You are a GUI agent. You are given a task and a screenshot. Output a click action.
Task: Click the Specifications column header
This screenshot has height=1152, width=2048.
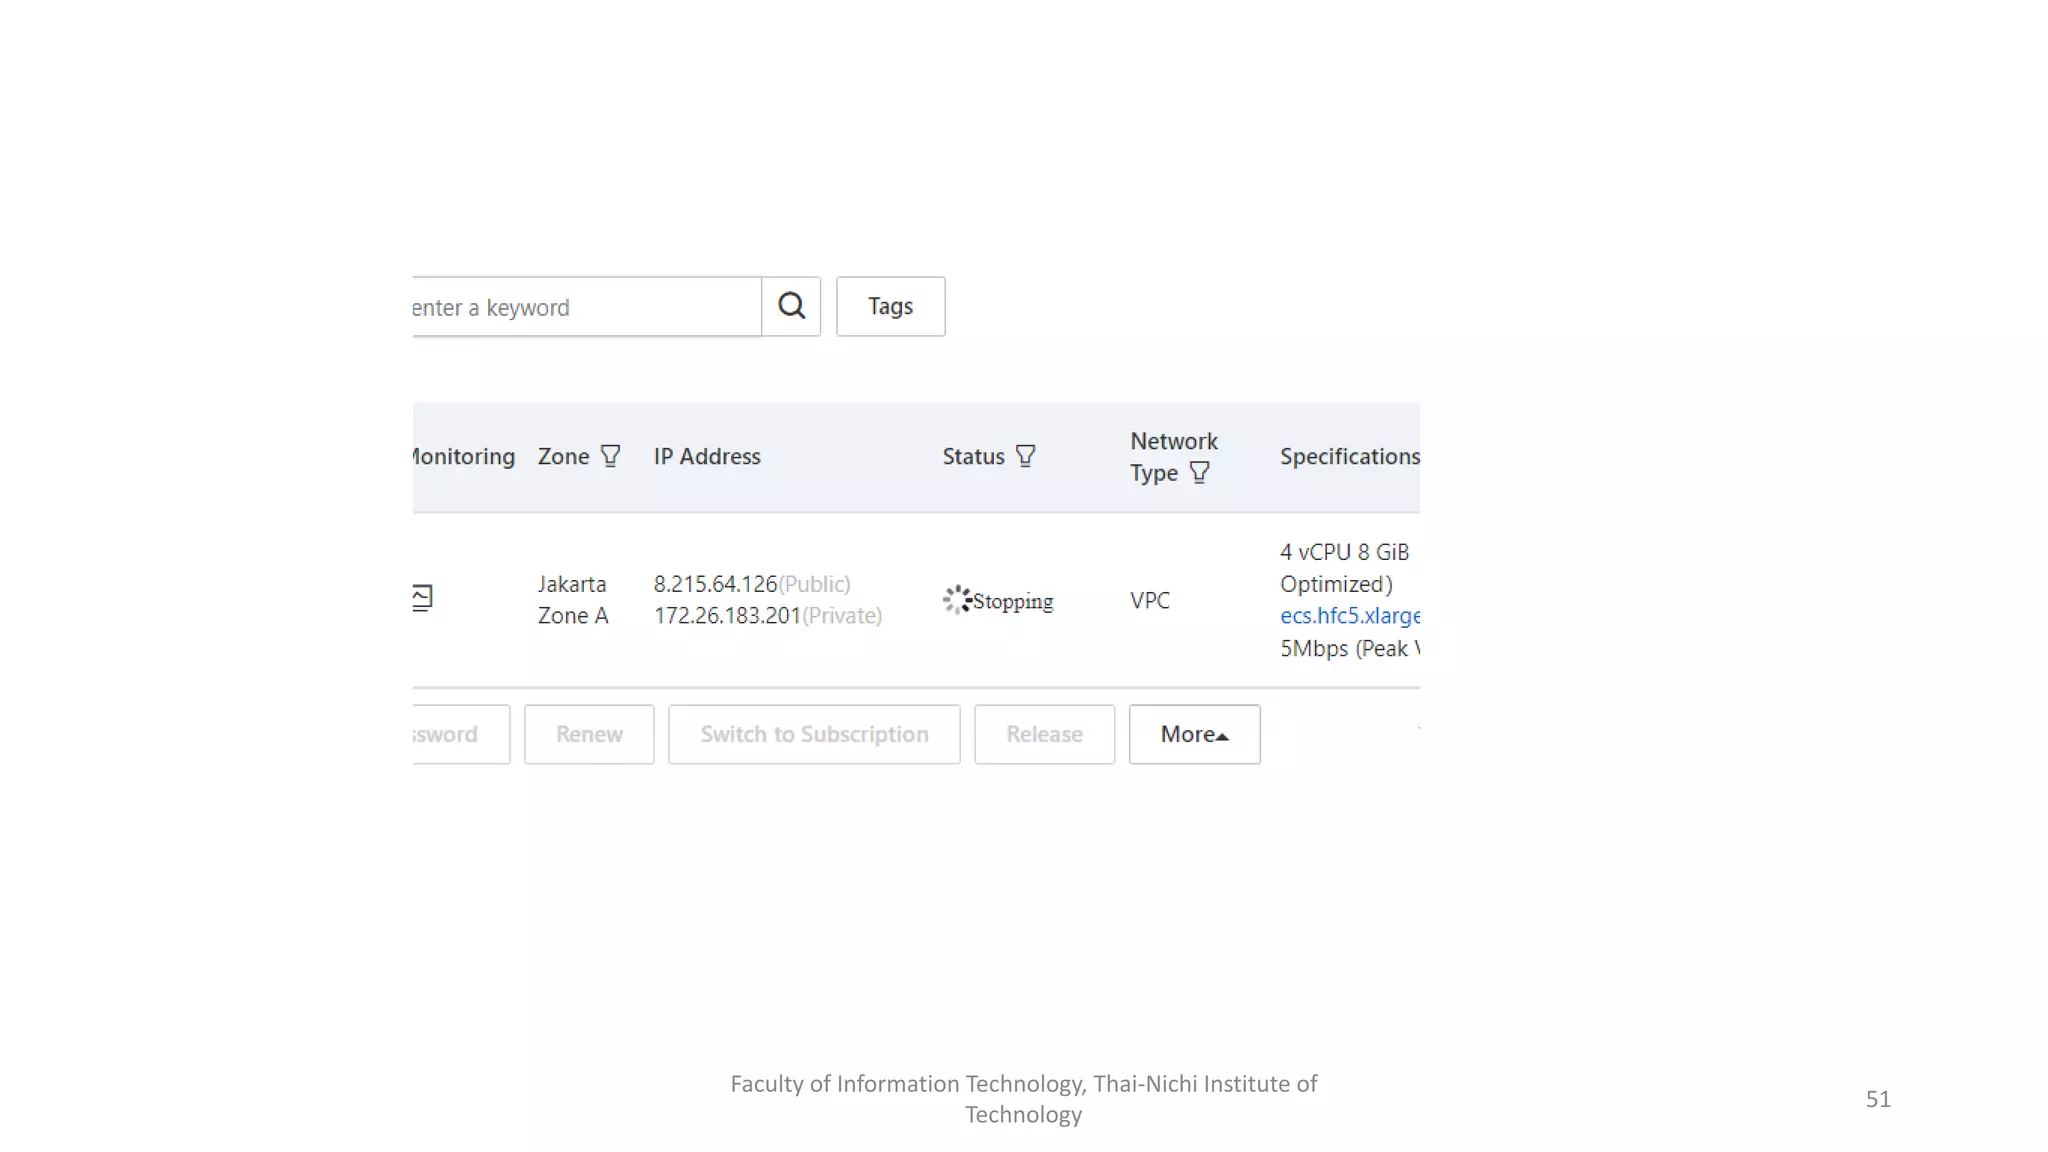click(x=1349, y=456)
